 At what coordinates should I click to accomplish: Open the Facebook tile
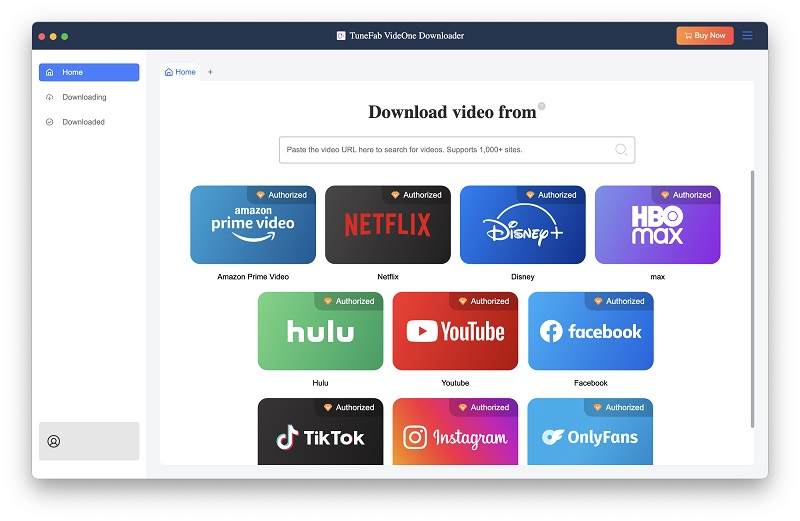[x=590, y=331]
